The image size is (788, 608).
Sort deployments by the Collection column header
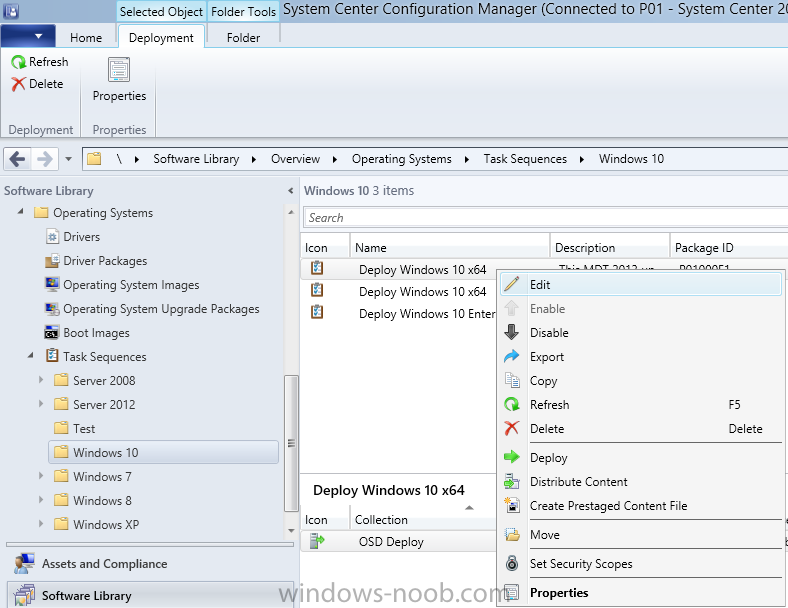422,520
